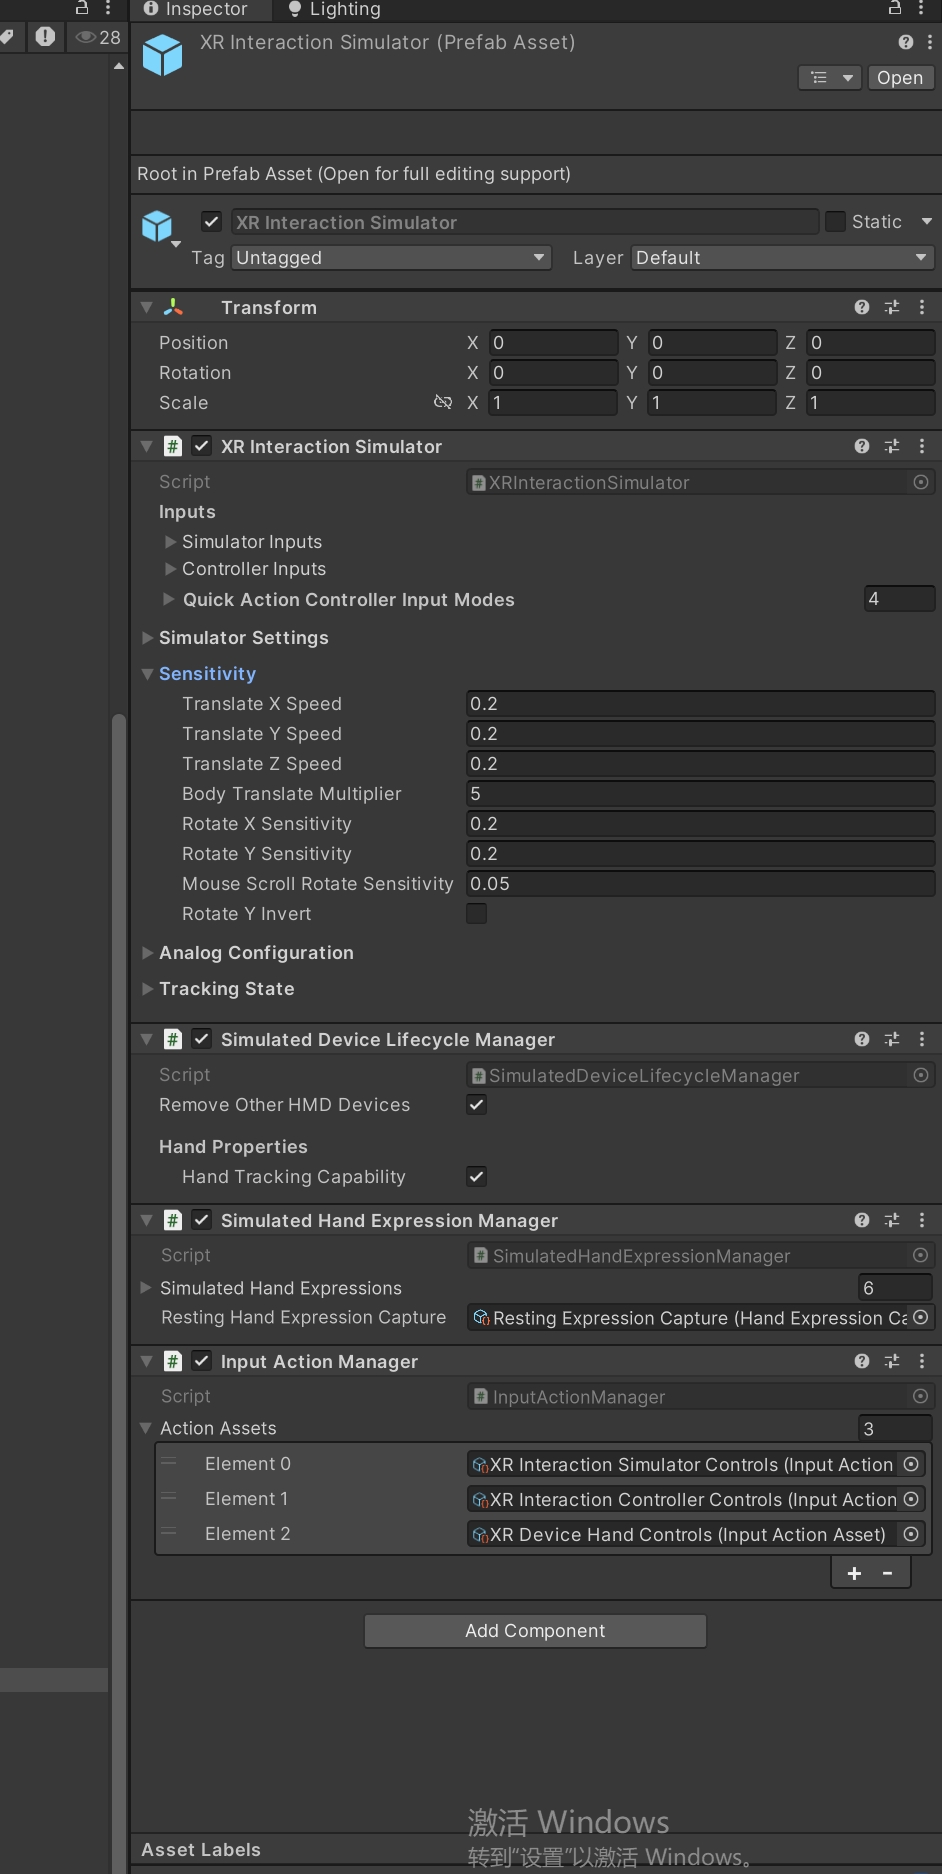Click Element 0 object picker circle
Image resolution: width=942 pixels, height=1874 pixels.
pyautogui.click(x=911, y=1464)
